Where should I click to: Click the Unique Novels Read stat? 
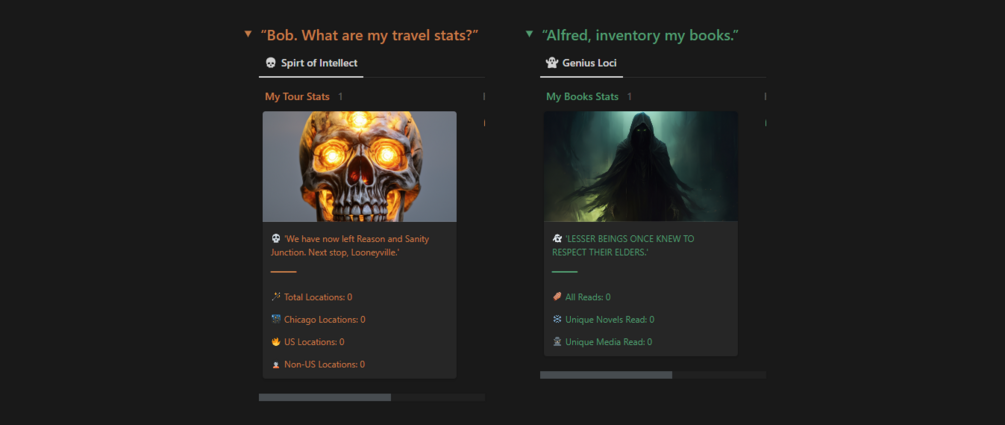(x=609, y=320)
